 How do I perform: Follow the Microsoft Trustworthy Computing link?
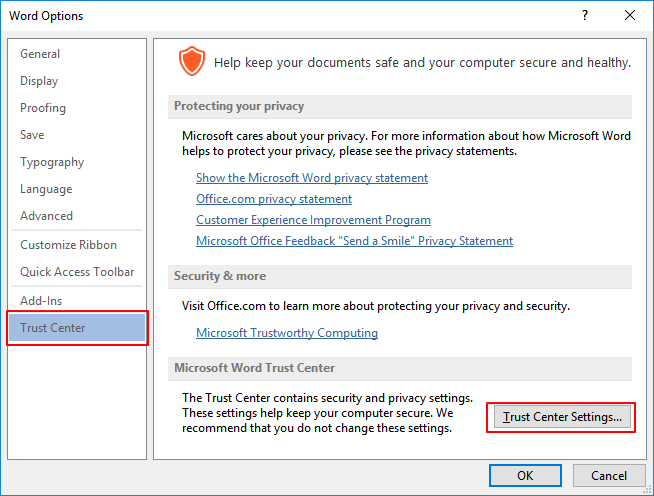click(287, 333)
